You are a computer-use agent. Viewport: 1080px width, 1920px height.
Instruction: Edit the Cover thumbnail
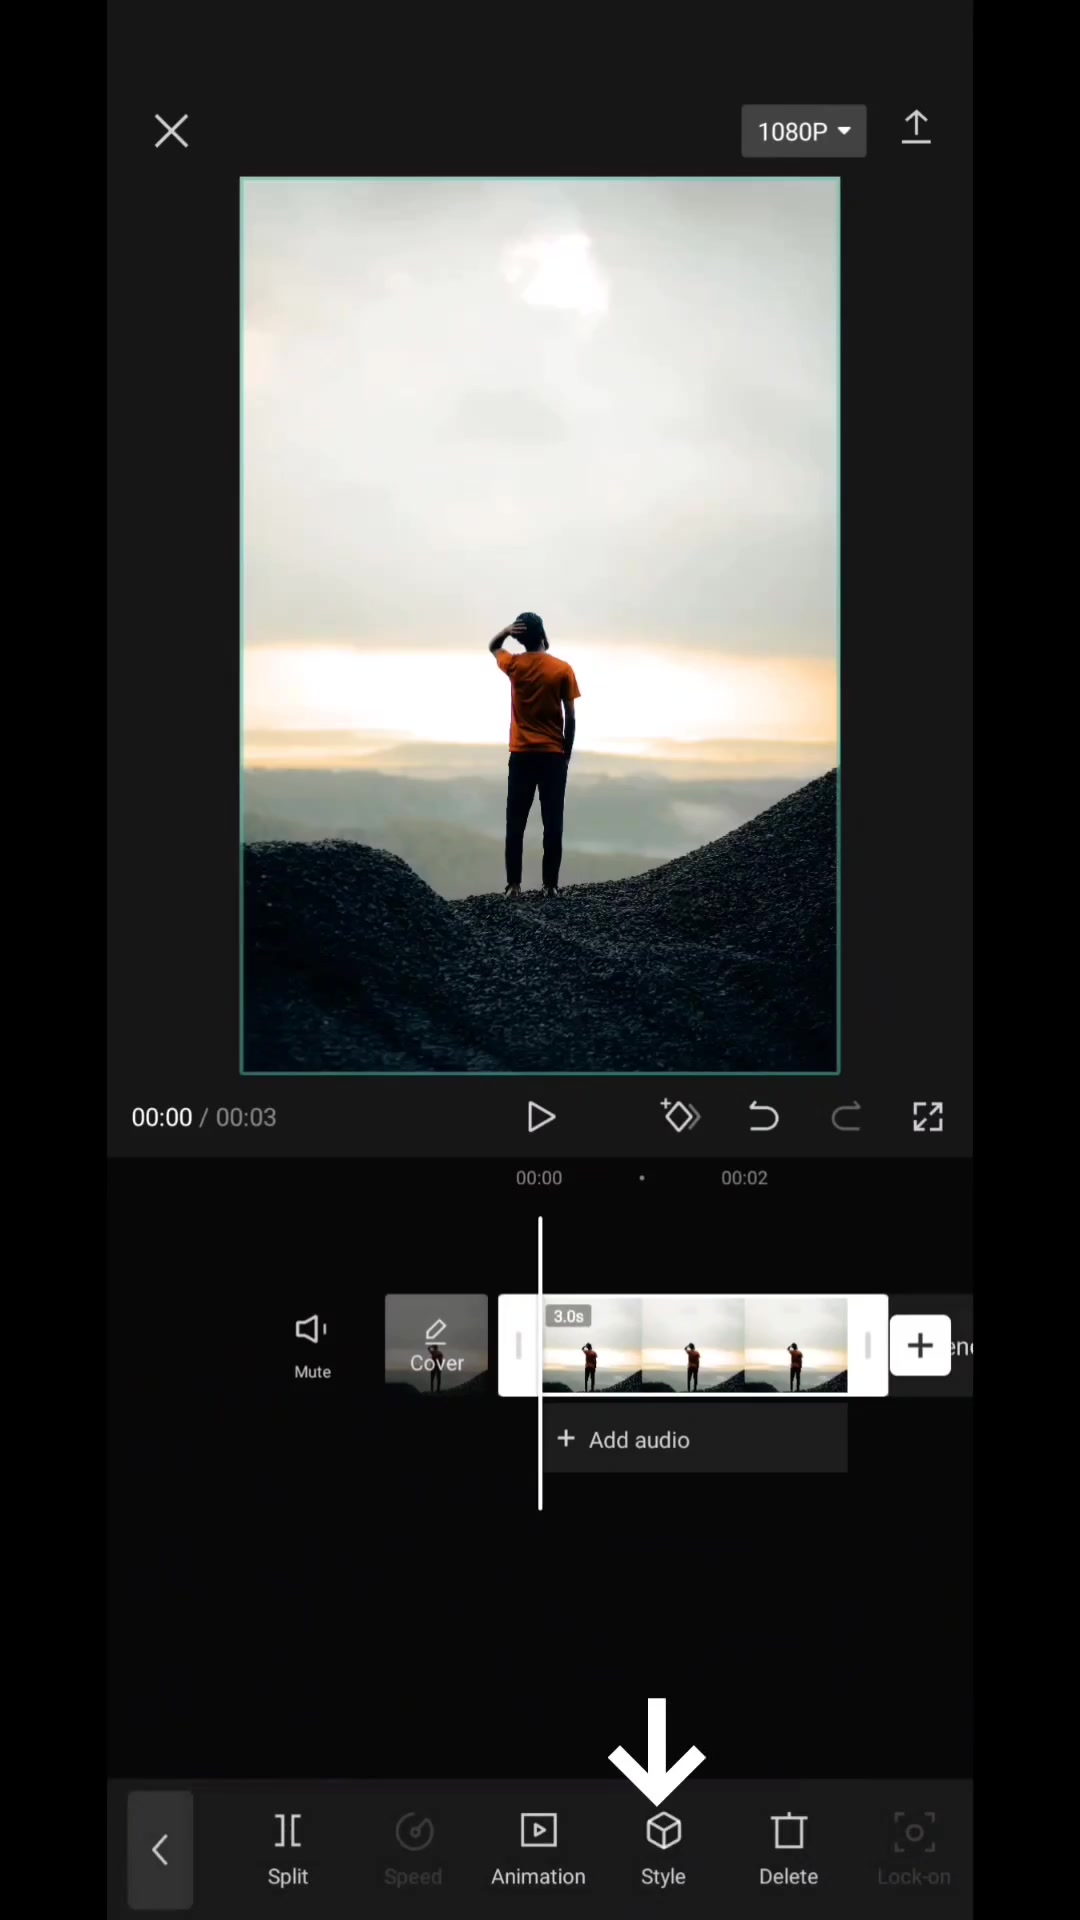[x=437, y=1345]
